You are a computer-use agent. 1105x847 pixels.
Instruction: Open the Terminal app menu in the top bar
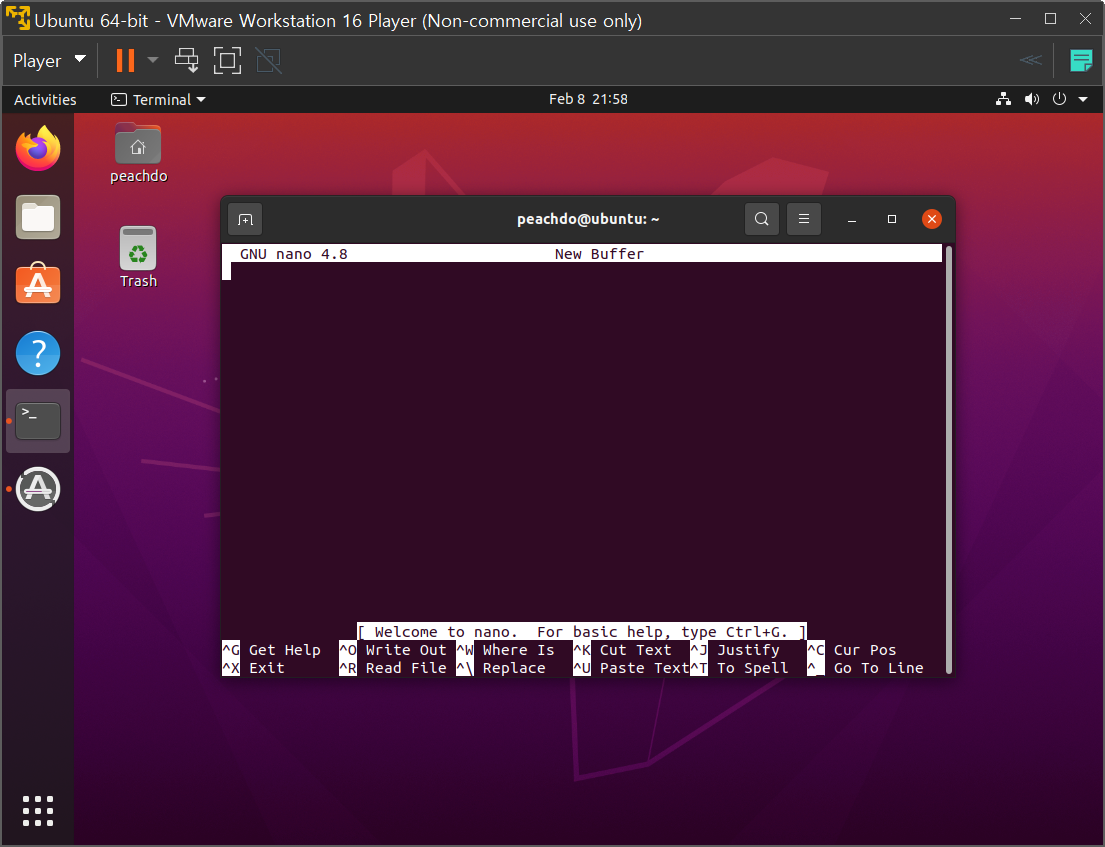159,99
